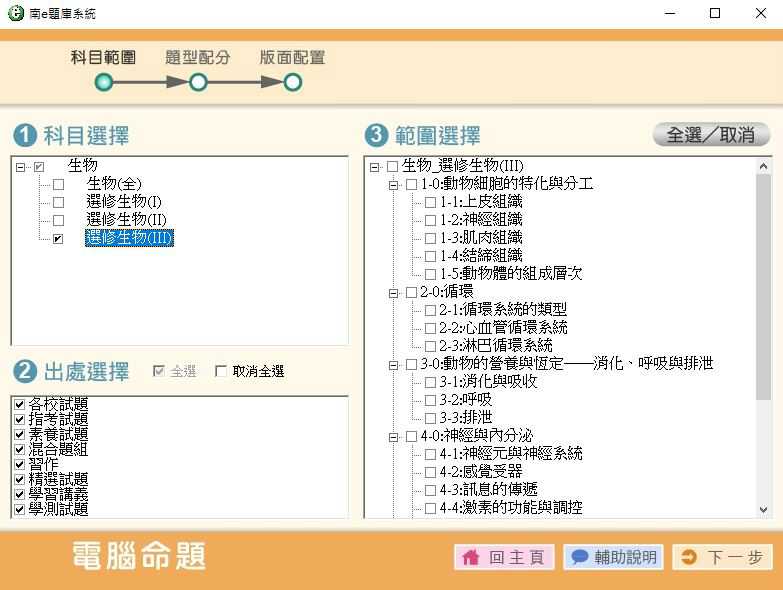
Task: Check the 生物(全) checkbox
Action: point(58,185)
